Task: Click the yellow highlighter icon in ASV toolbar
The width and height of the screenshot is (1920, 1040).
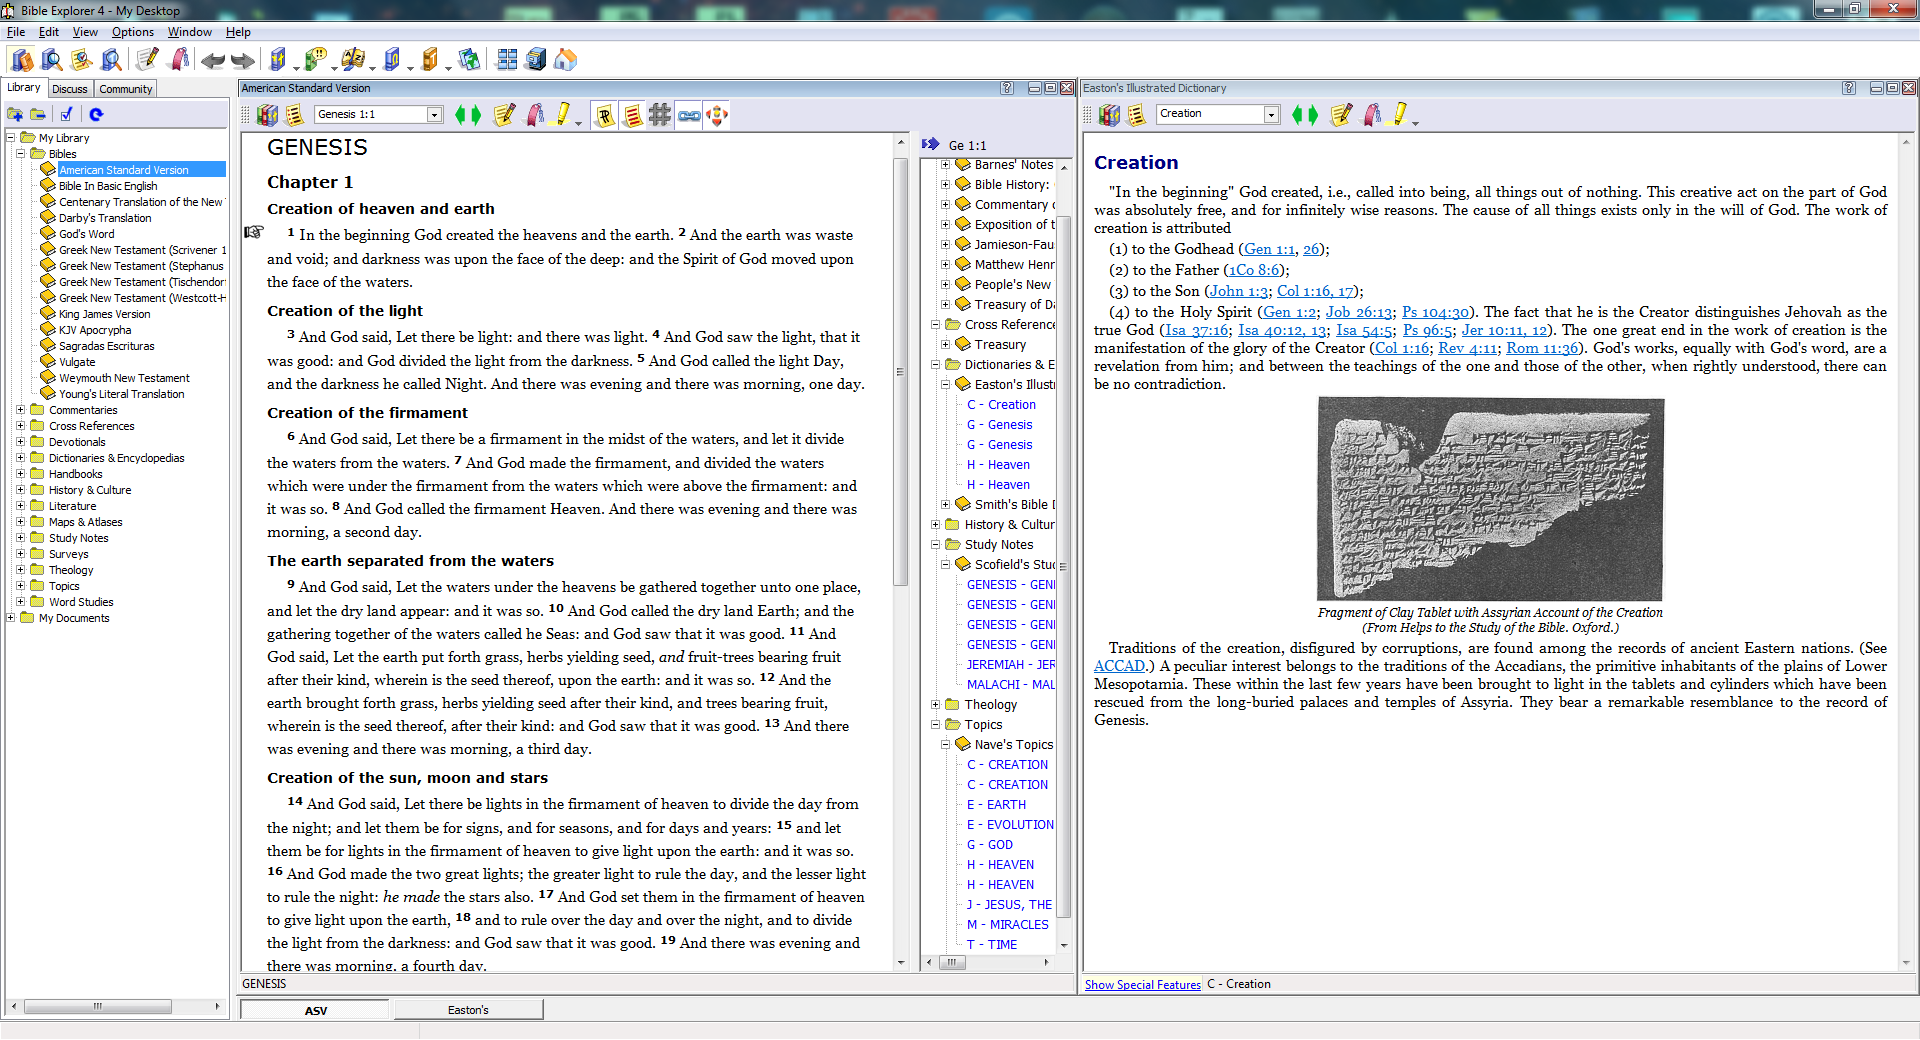Action: pyautogui.click(x=563, y=114)
